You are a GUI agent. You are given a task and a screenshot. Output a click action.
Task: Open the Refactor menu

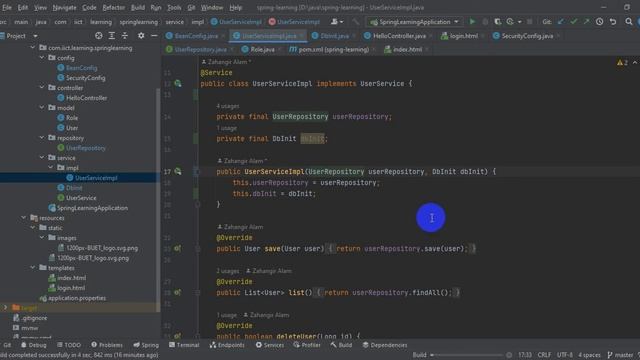pyautogui.click(x=113, y=7)
